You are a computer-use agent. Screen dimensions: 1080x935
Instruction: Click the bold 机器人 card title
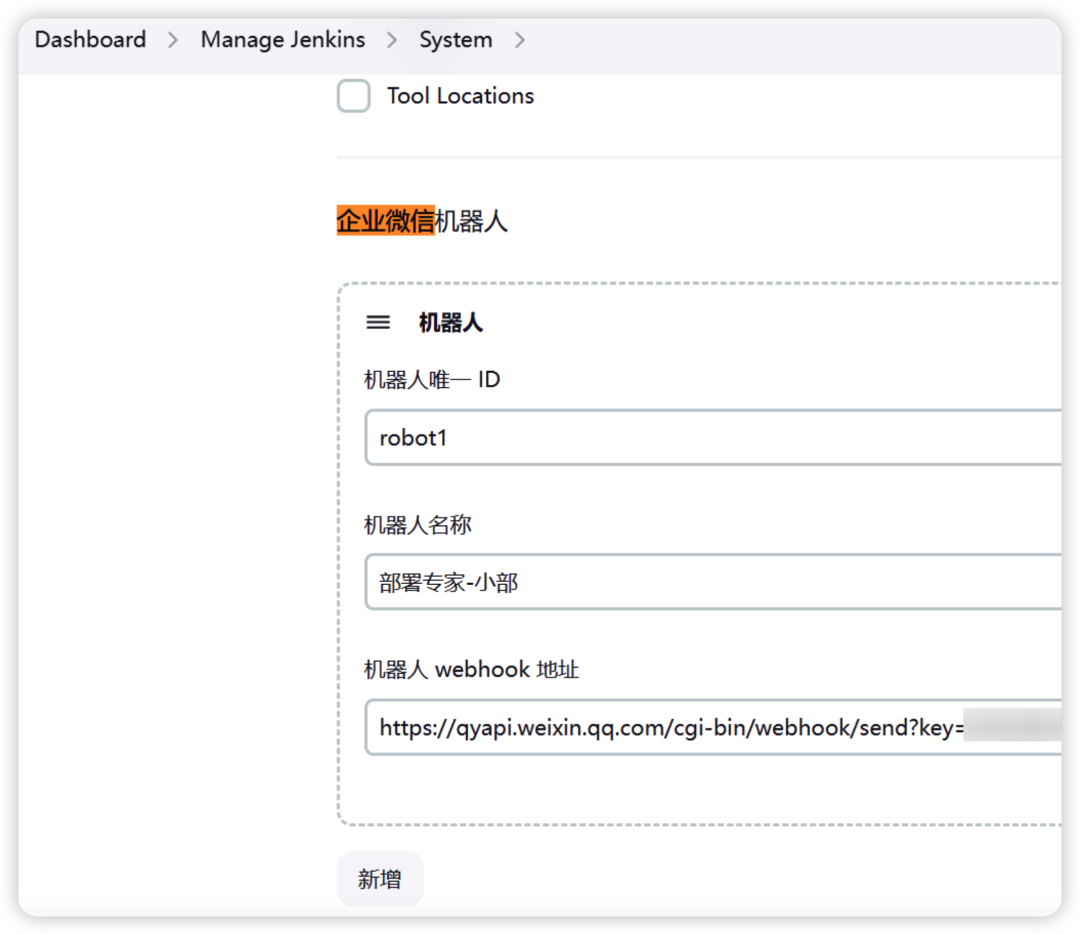tap(450, 322)
